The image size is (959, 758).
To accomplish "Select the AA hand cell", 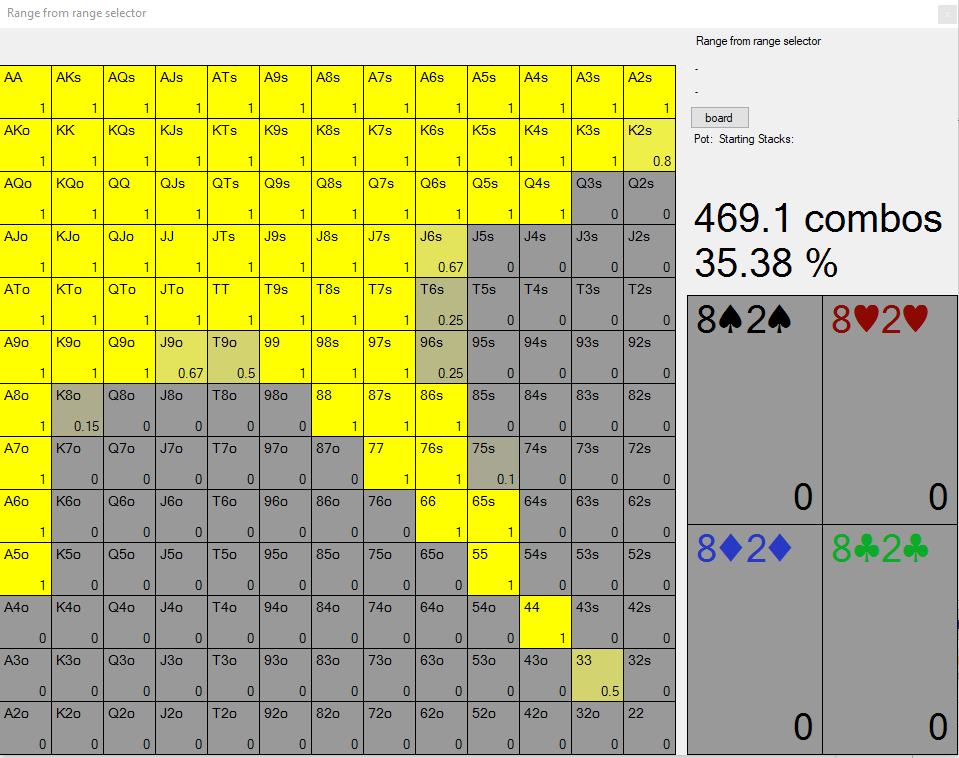I will tap(26, 92).
